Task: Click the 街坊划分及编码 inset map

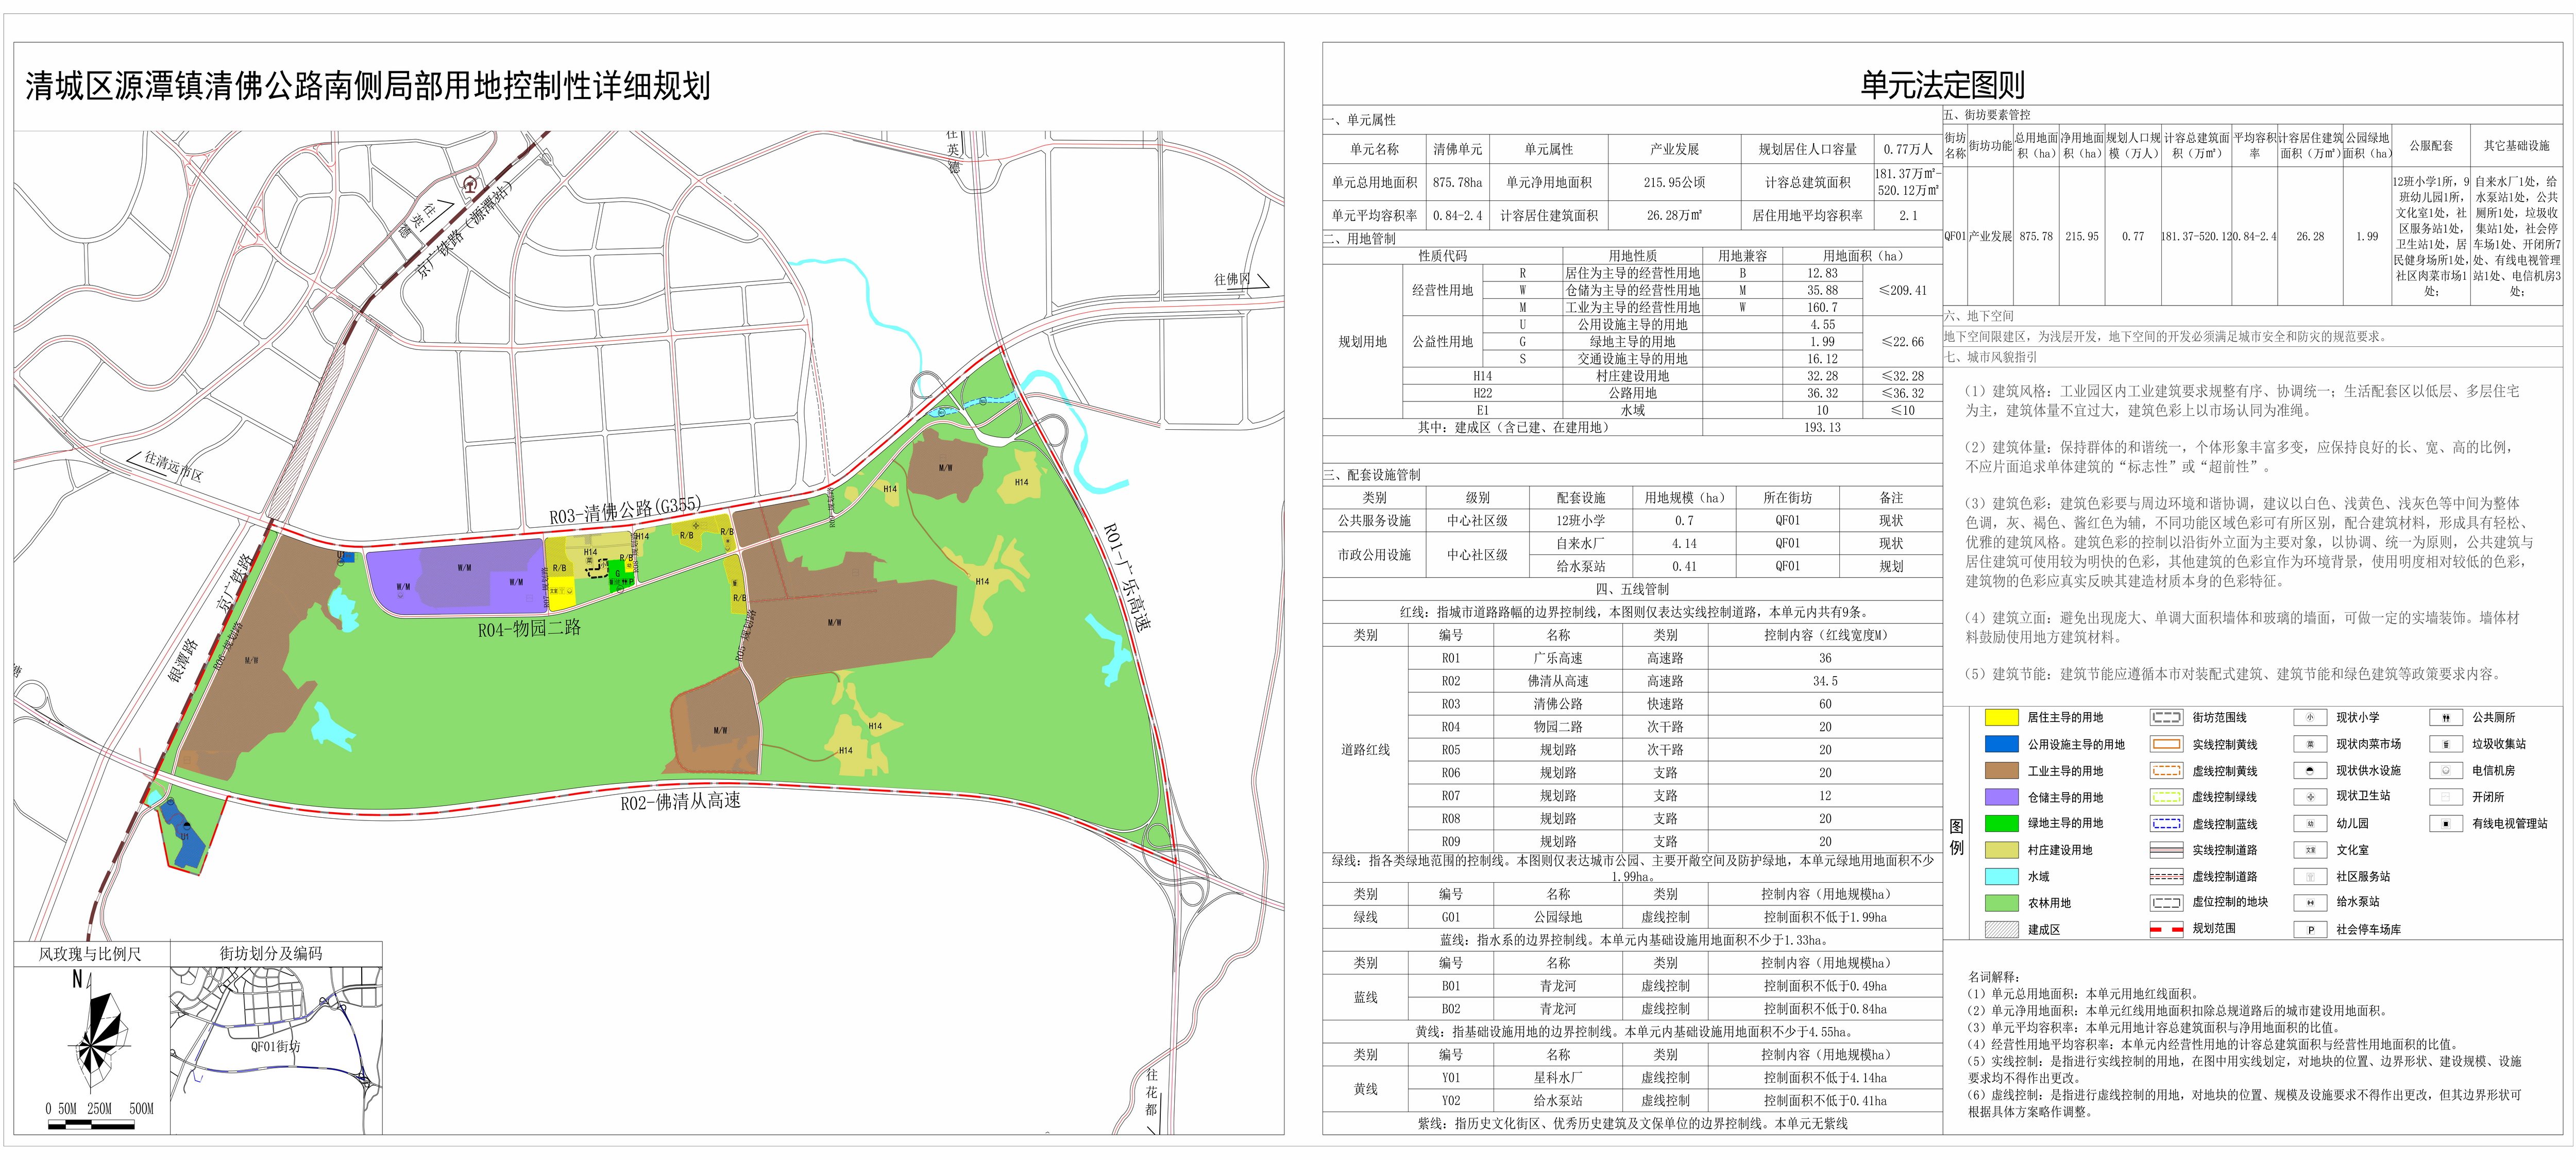Action: 276,1050
